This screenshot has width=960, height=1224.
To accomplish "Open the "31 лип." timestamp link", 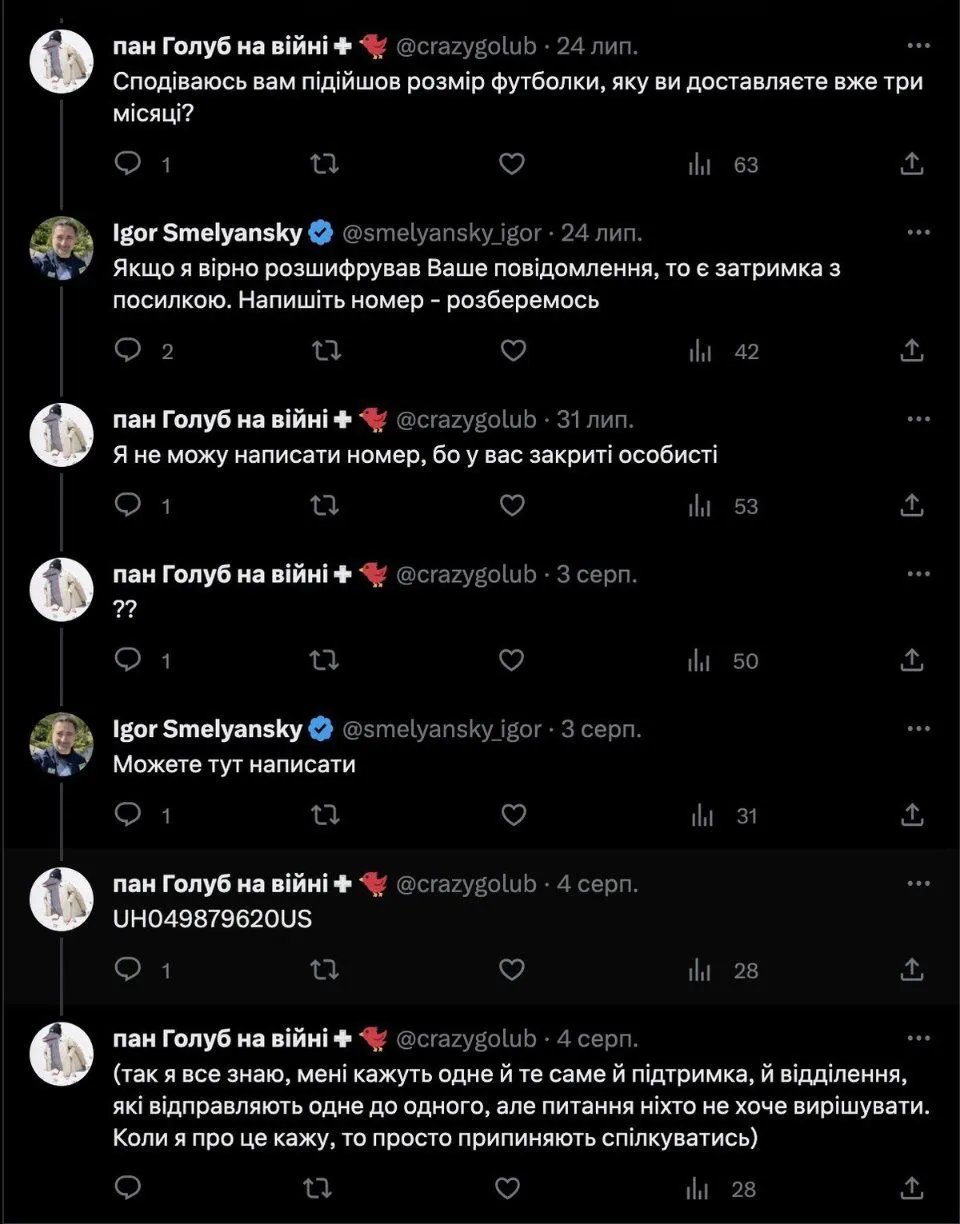I will [x=596, y=420].
